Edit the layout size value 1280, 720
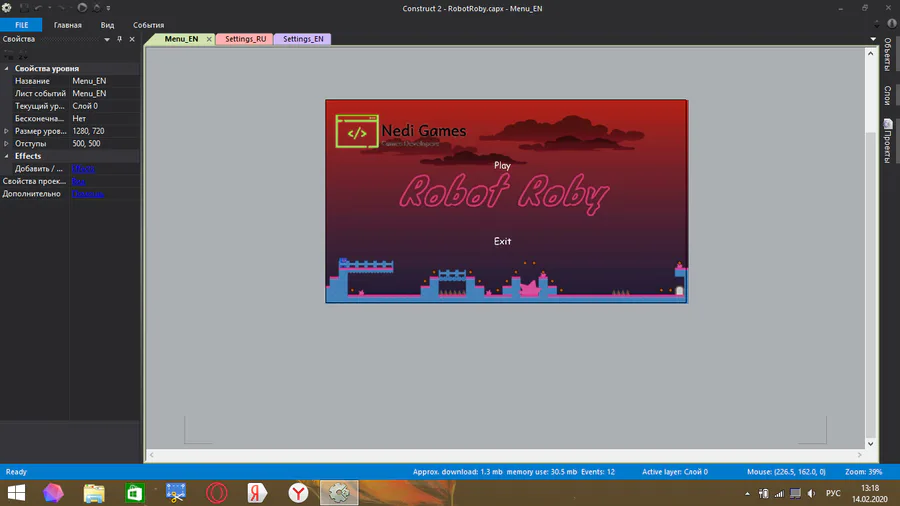Screen dimensions: 900x506 105,131
